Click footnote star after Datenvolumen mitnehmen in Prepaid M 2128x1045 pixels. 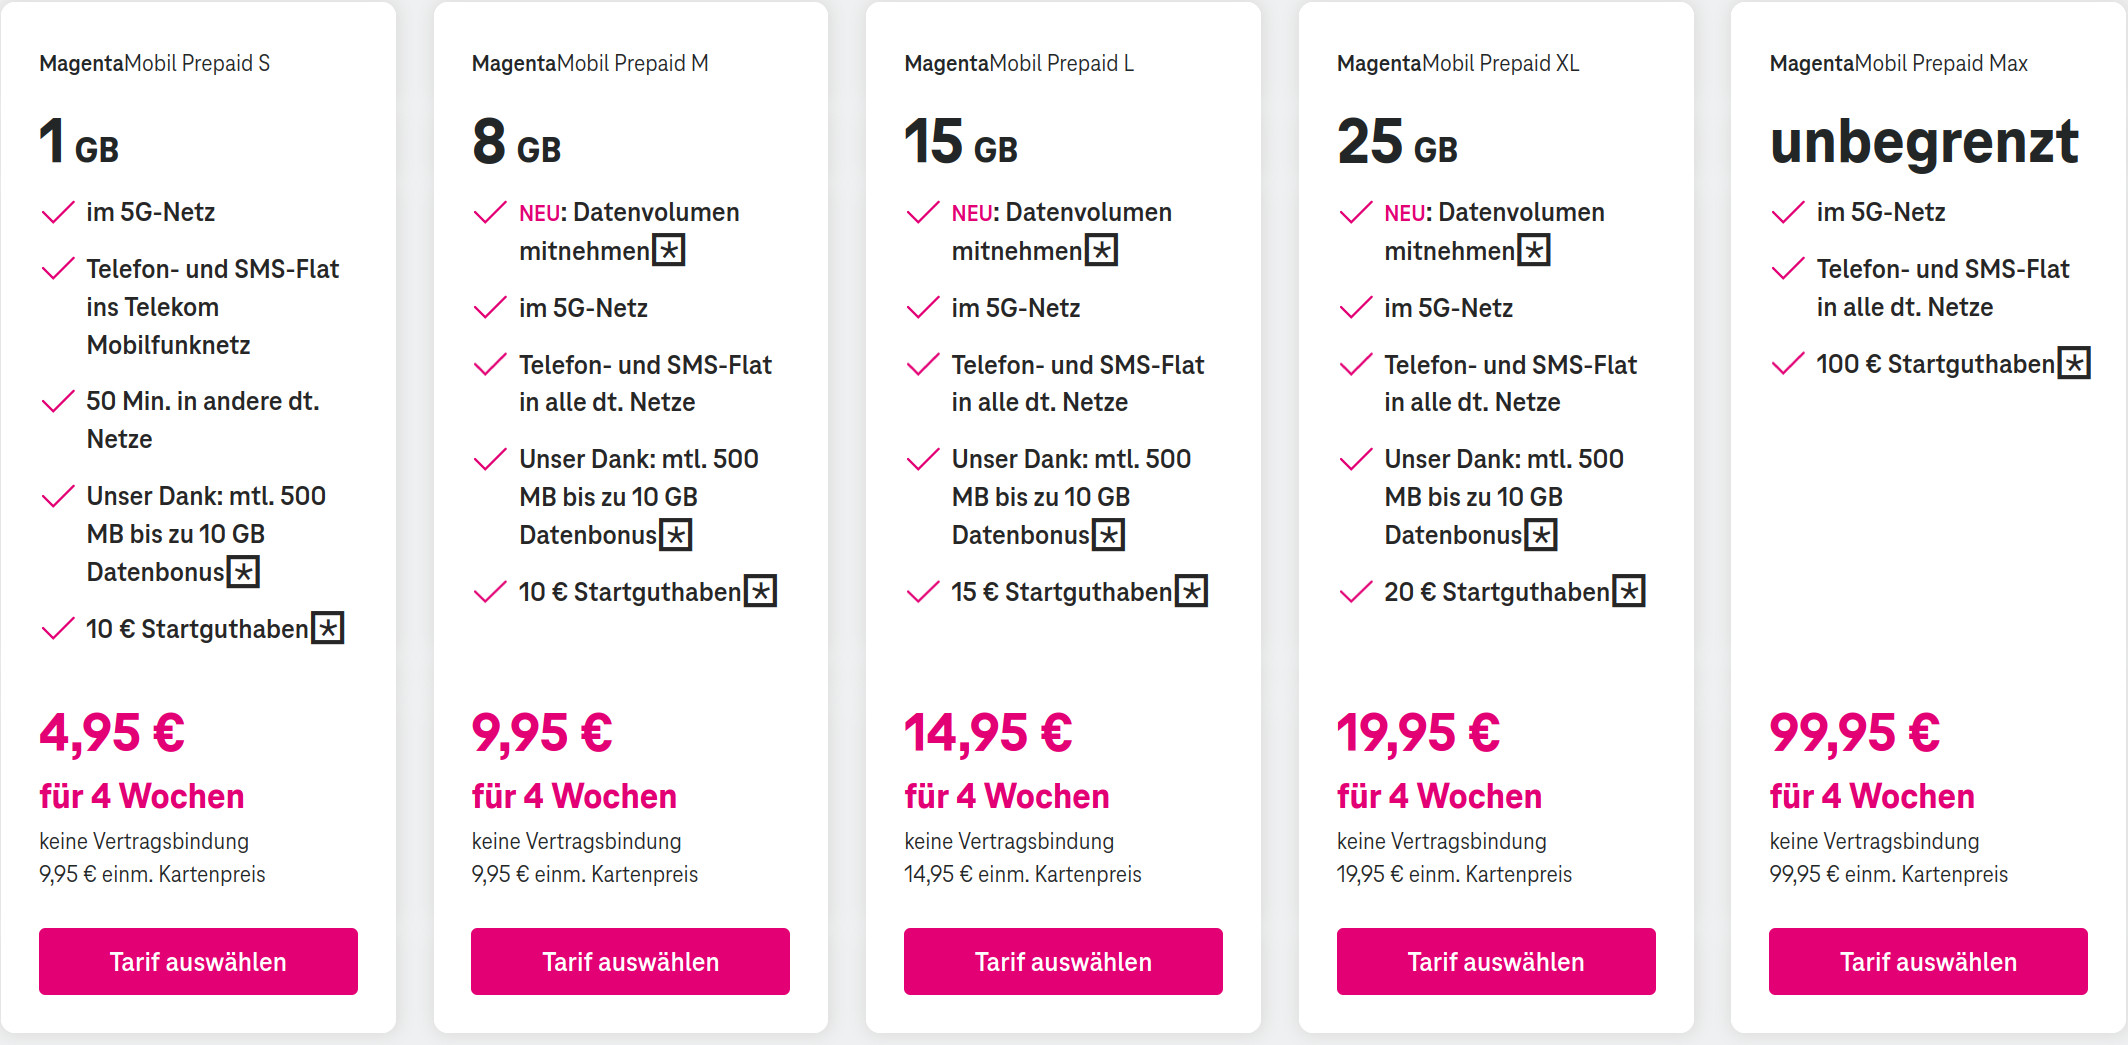pyautogui.click(x=669, y=250)
